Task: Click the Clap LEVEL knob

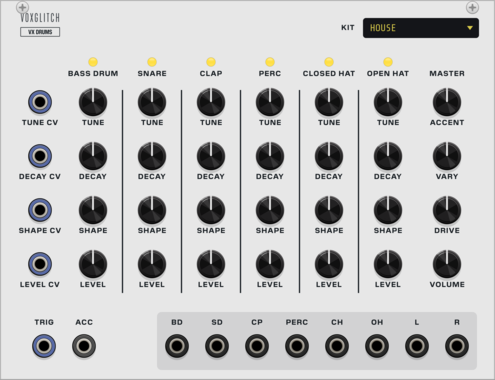Action: 211,264
